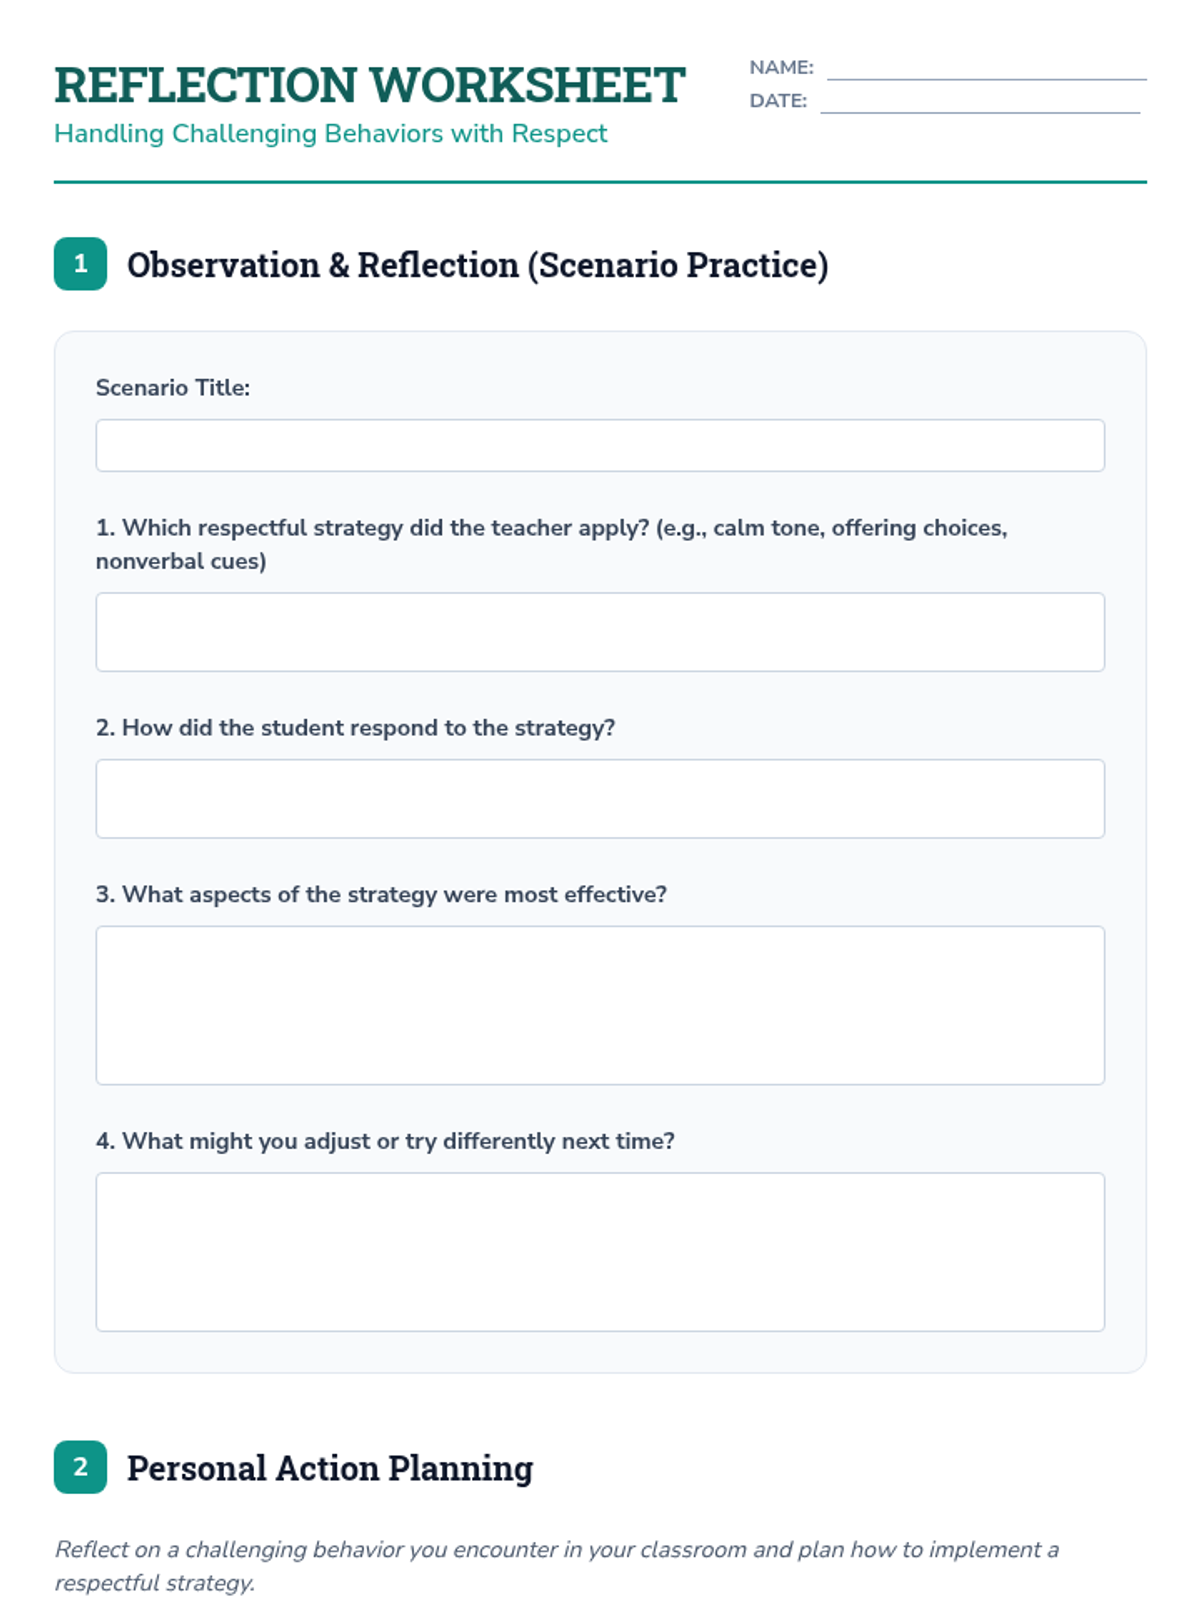Click the DATE blank line field
This screenshot has height=1600, width=1200.
tap(980, 103)
